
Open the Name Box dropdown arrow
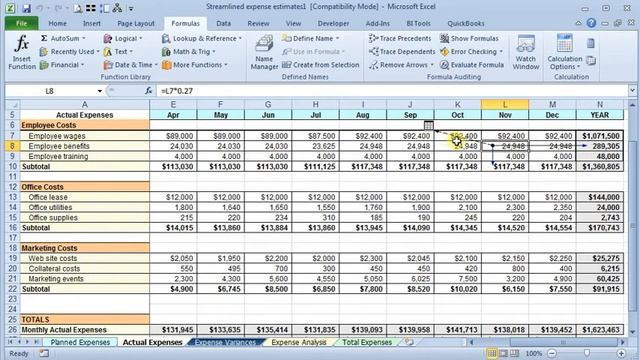(x=99, y=91)
